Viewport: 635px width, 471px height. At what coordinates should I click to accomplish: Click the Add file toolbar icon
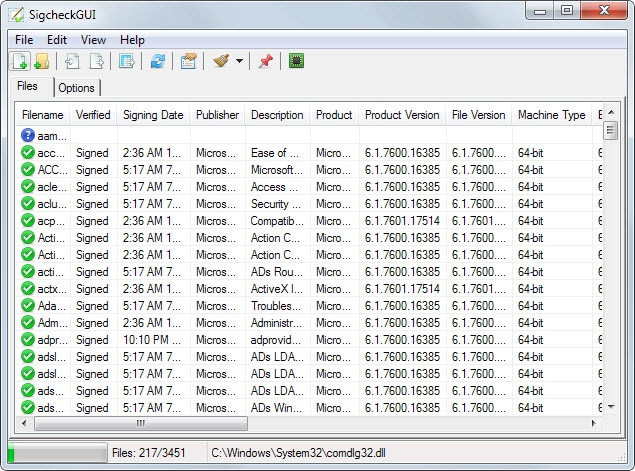pos(19,62)
